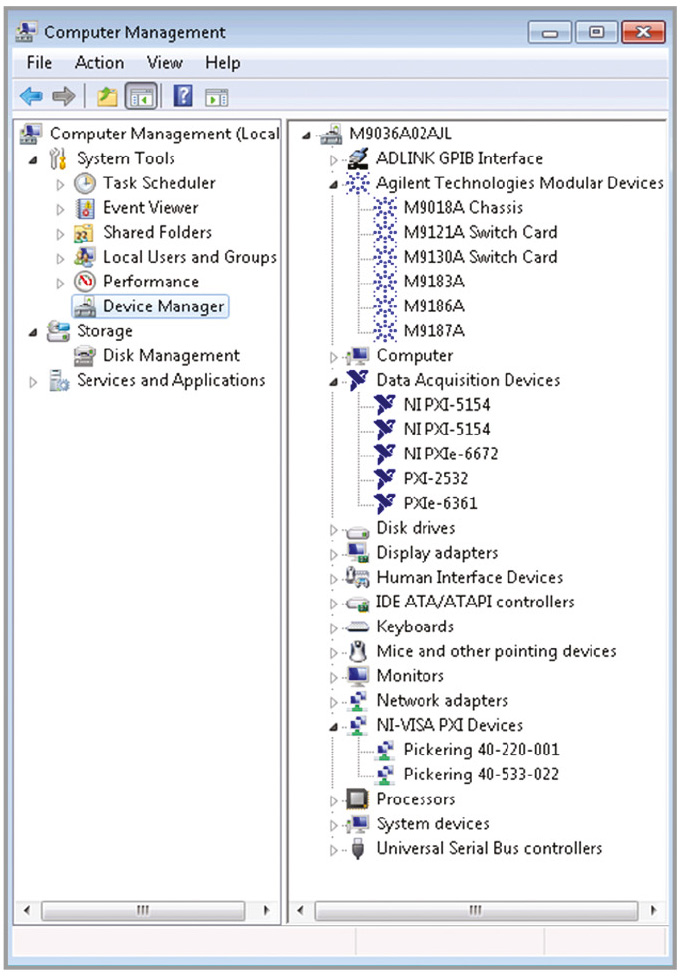Collapse the NI-VISA PXI Devices node
The width and height of the screenshot is (683, 976).
pyautogui.click(x=333, y=726)
